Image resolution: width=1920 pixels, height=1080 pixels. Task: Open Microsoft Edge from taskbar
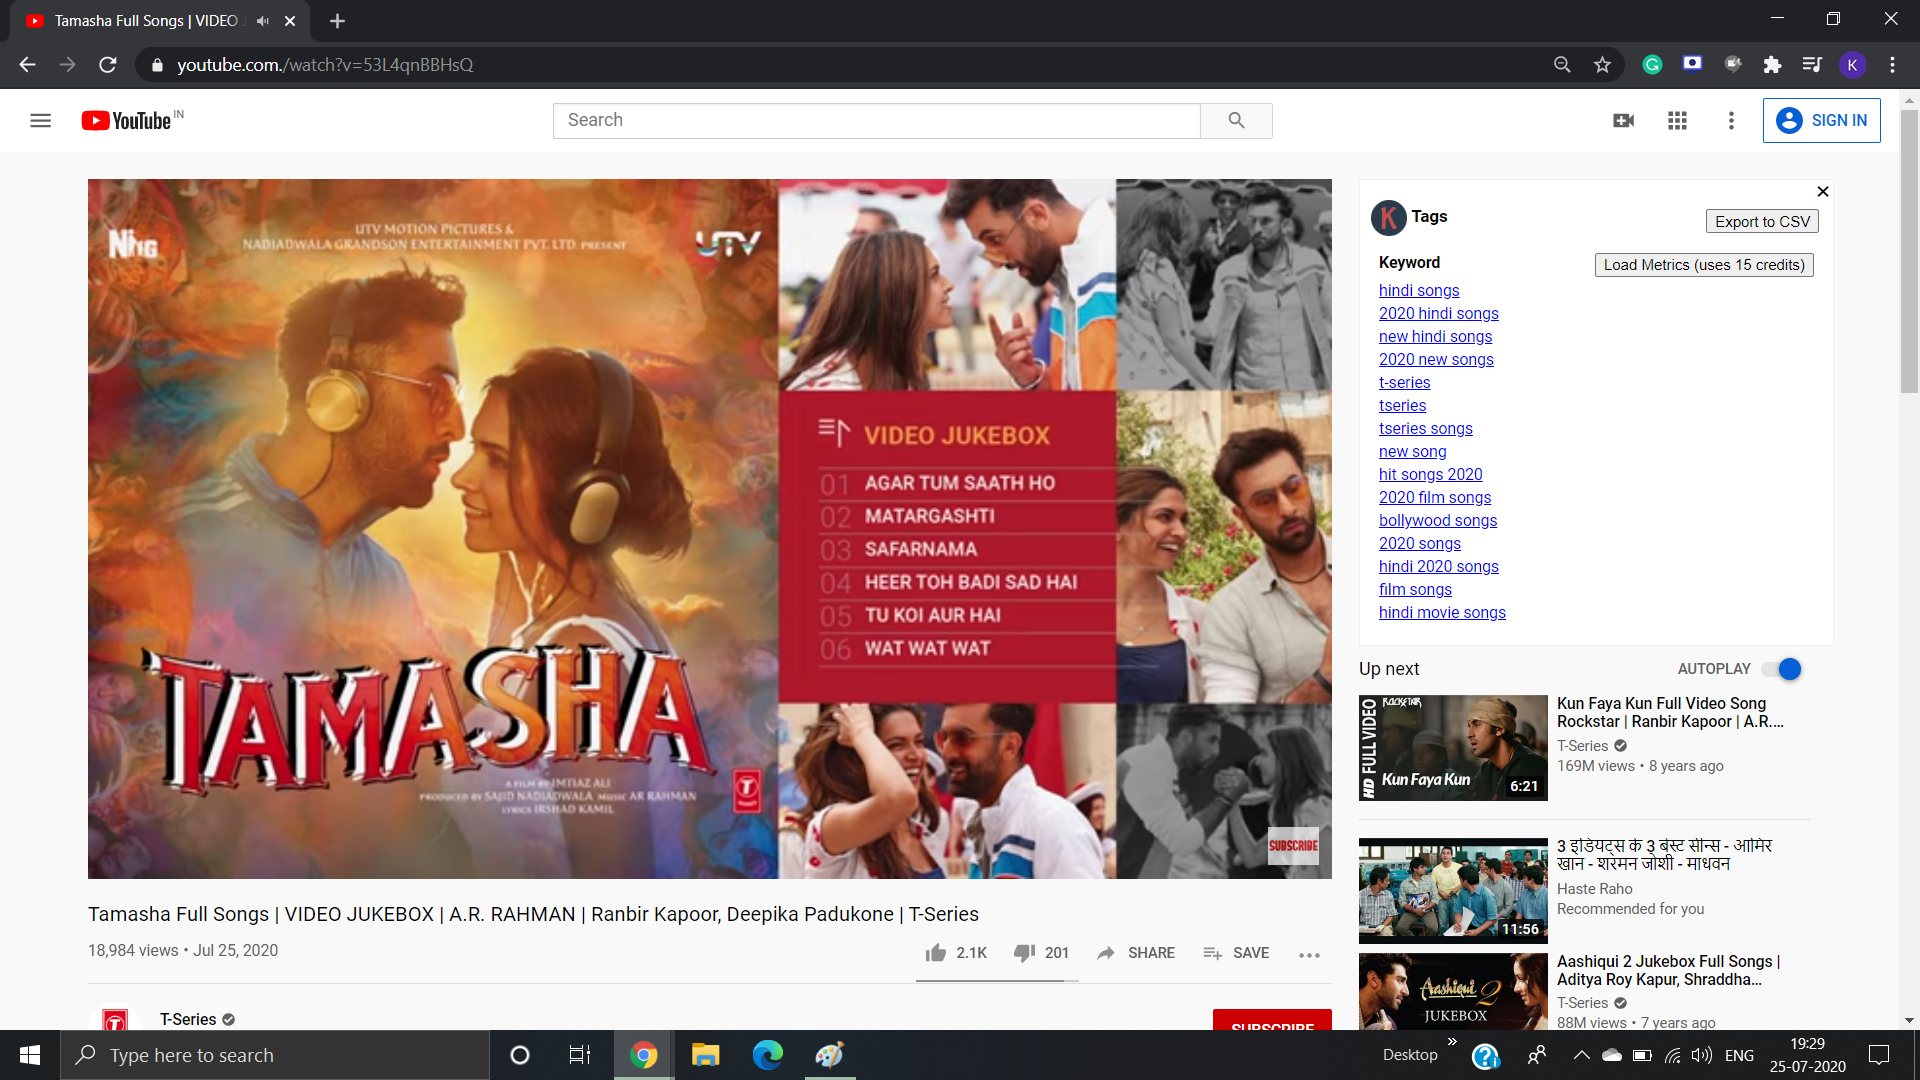click(767, 1055)
